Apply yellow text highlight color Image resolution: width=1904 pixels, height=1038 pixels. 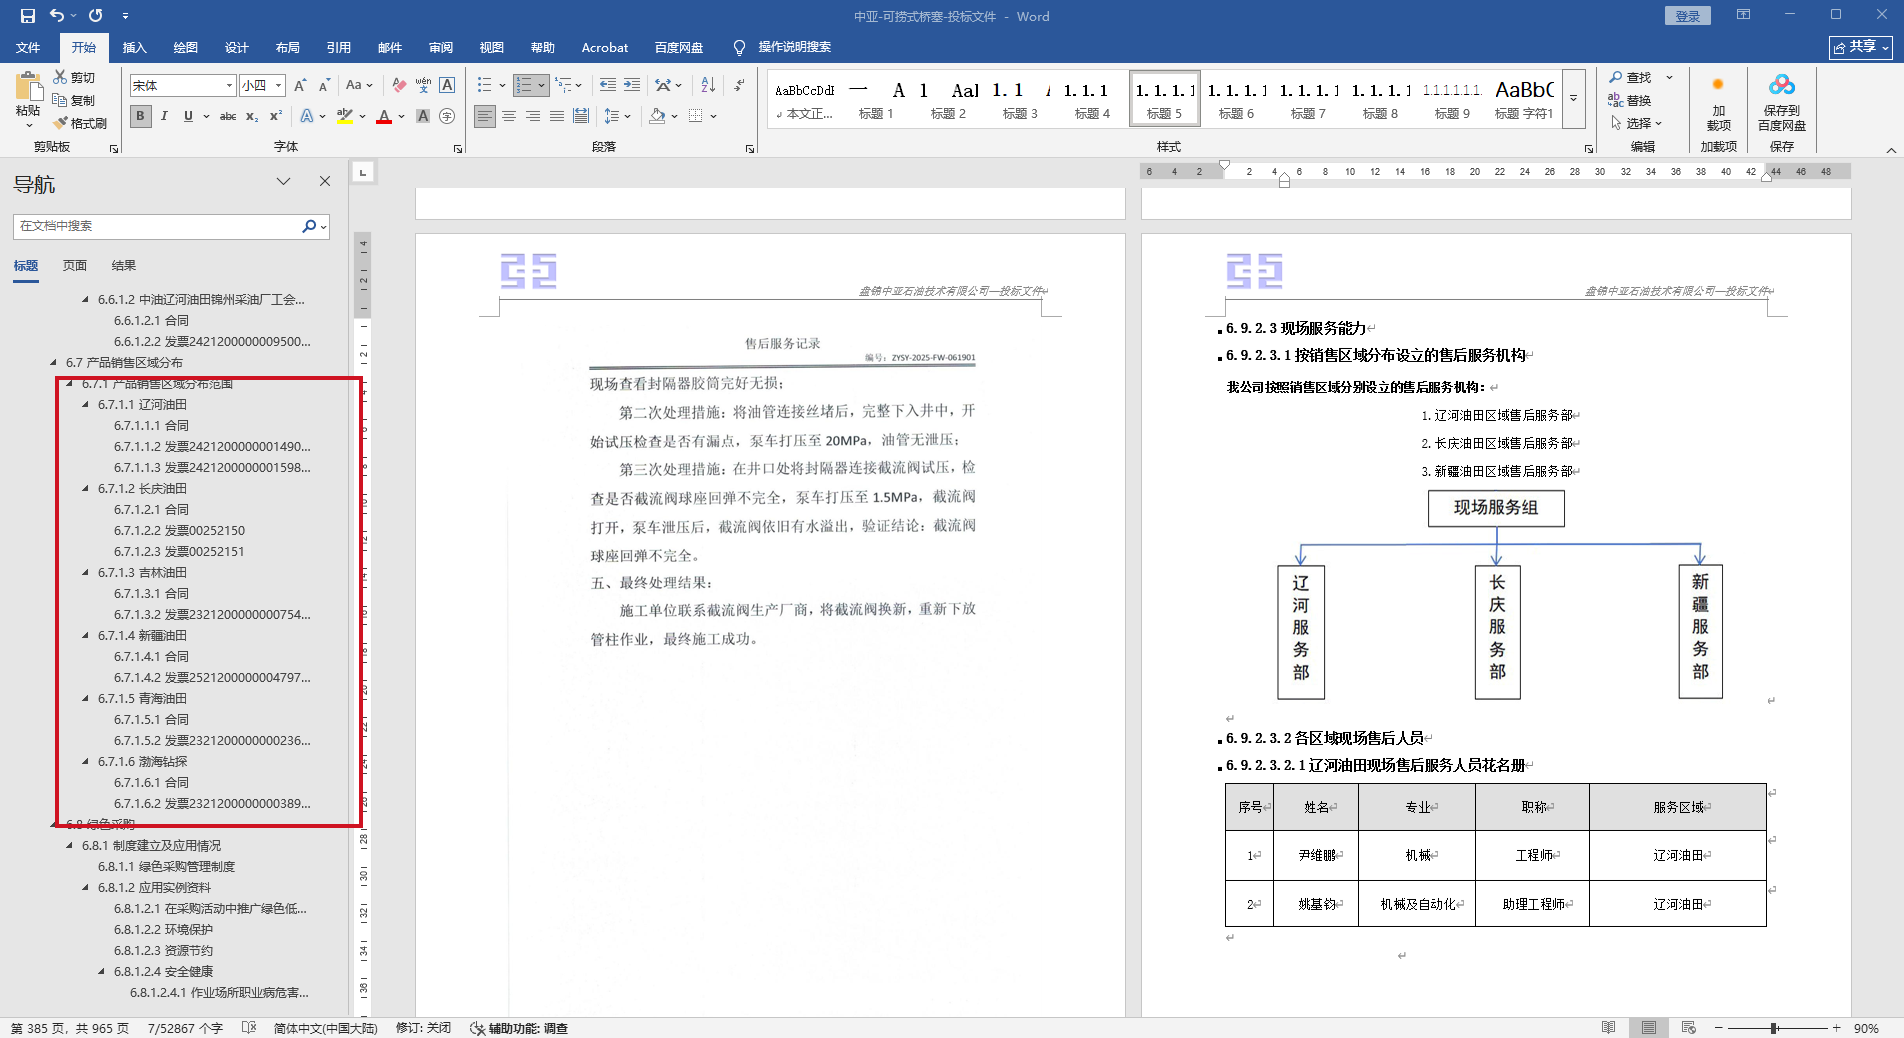click(x=345, y=116)
